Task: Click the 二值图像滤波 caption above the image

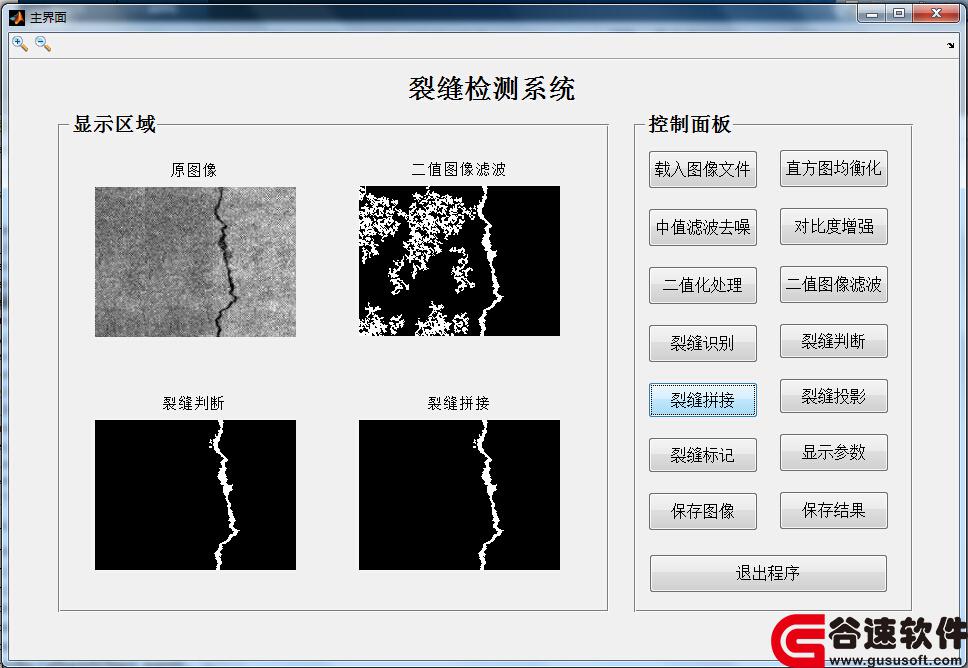Action: pyautogui.click(x=459, y=169)
